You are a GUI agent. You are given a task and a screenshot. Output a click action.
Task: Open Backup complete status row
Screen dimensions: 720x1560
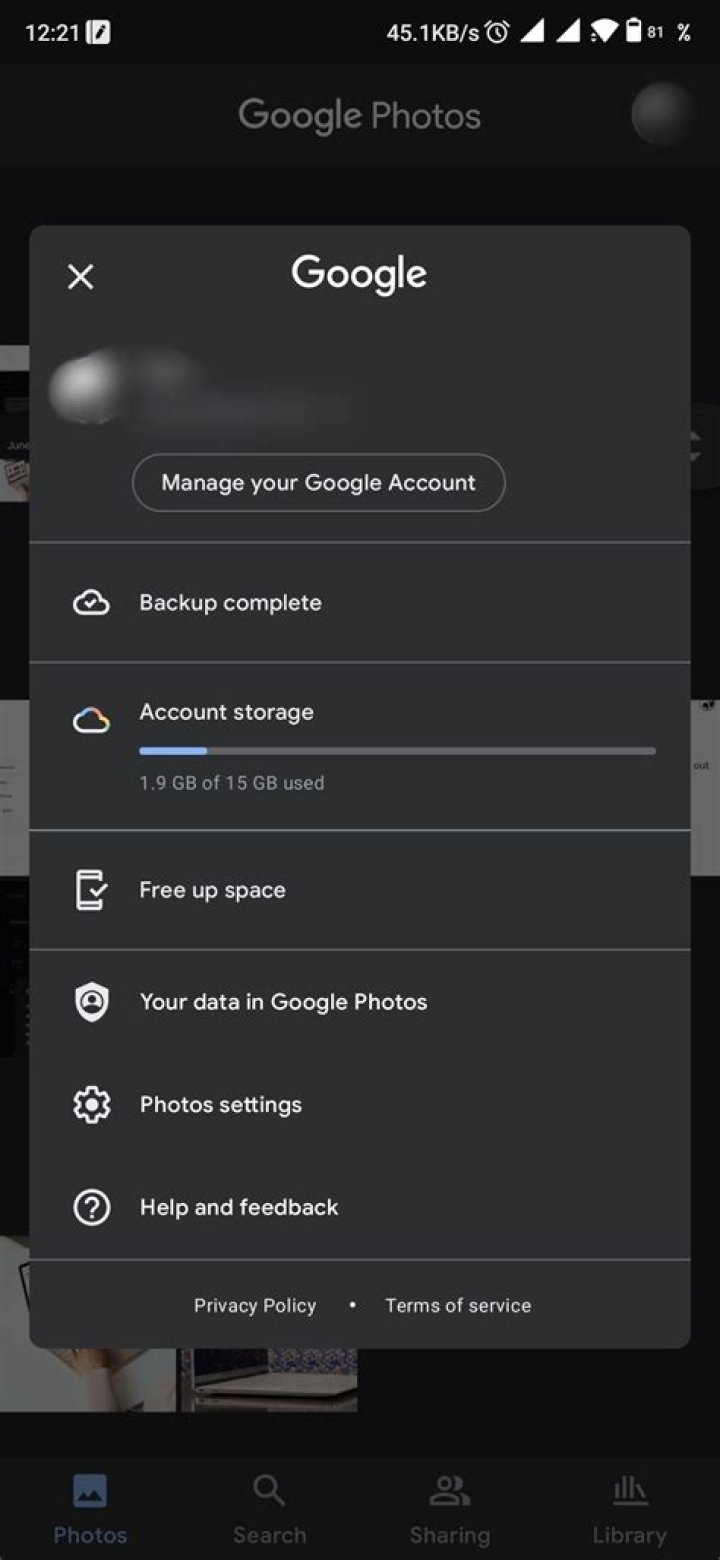click(360, 603)
